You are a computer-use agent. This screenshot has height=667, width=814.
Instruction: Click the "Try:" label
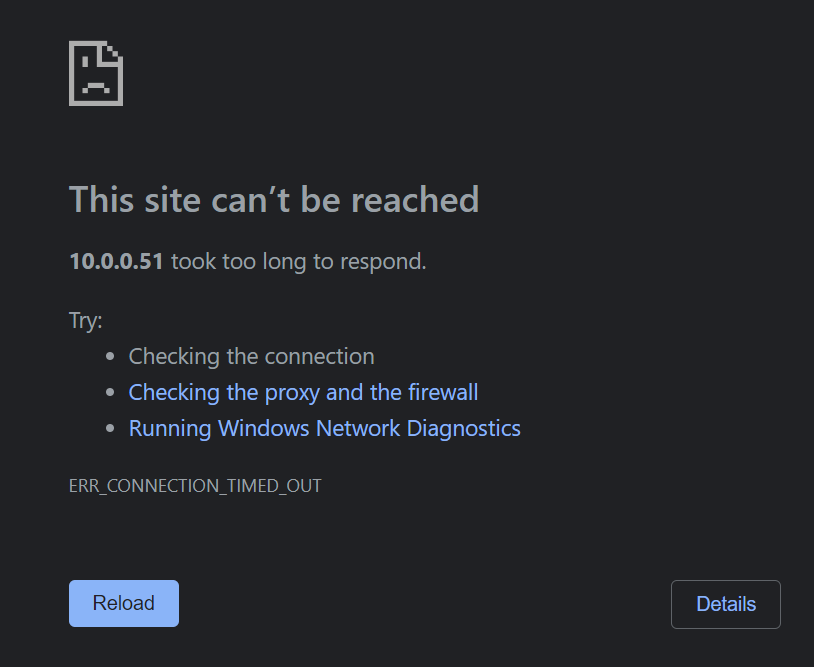coord(86,321)
